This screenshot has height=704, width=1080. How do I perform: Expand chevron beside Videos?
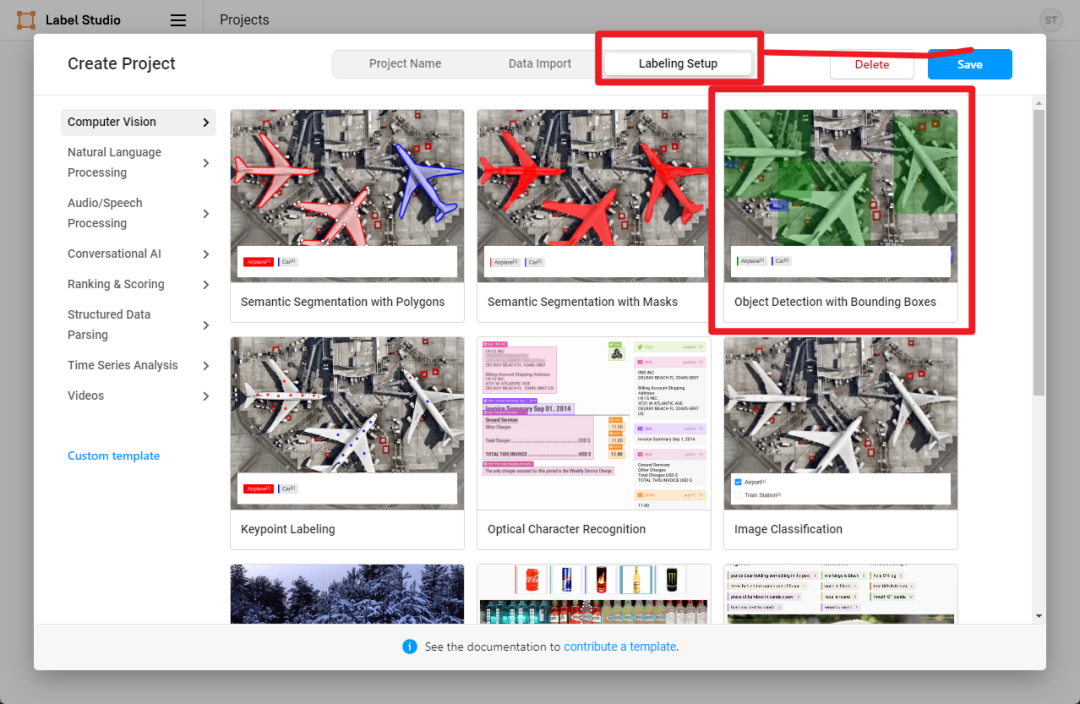(x=206, y=396)
